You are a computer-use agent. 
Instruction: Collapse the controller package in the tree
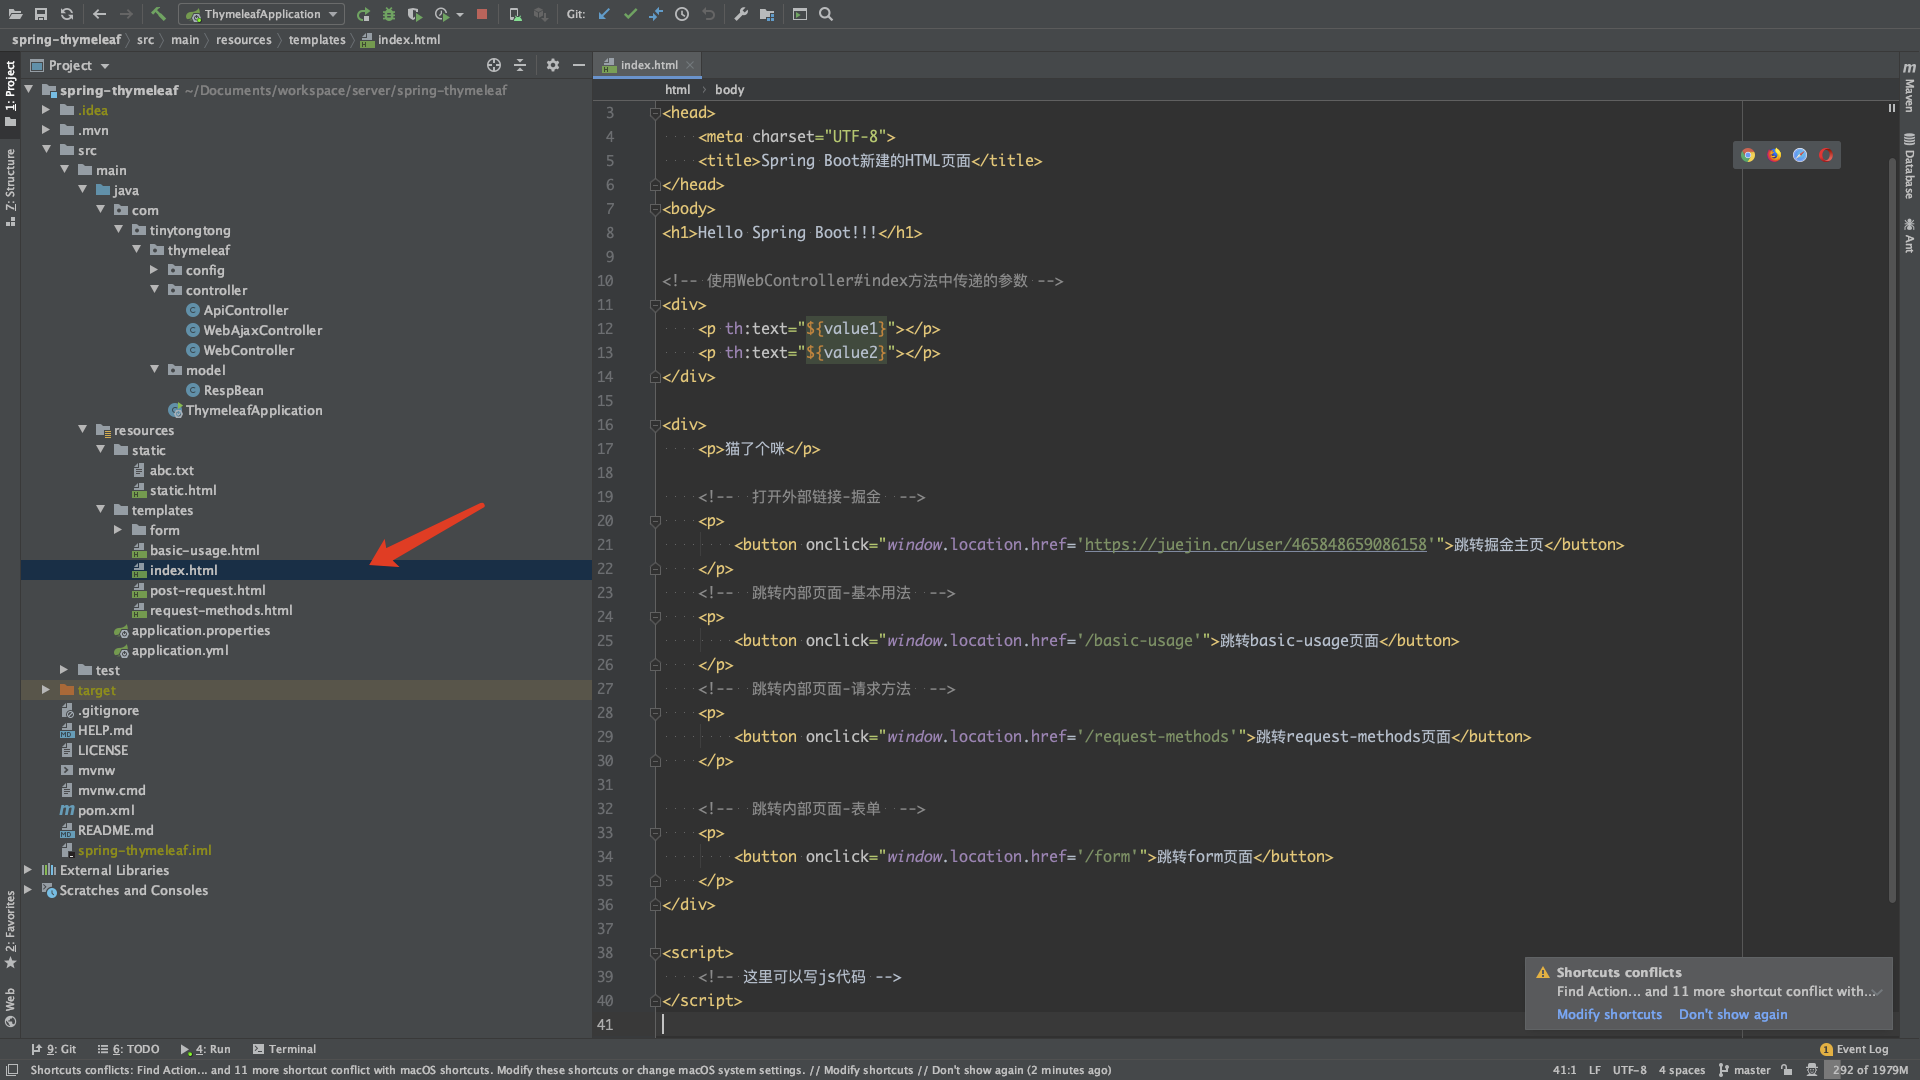click(x=155, y=290)
